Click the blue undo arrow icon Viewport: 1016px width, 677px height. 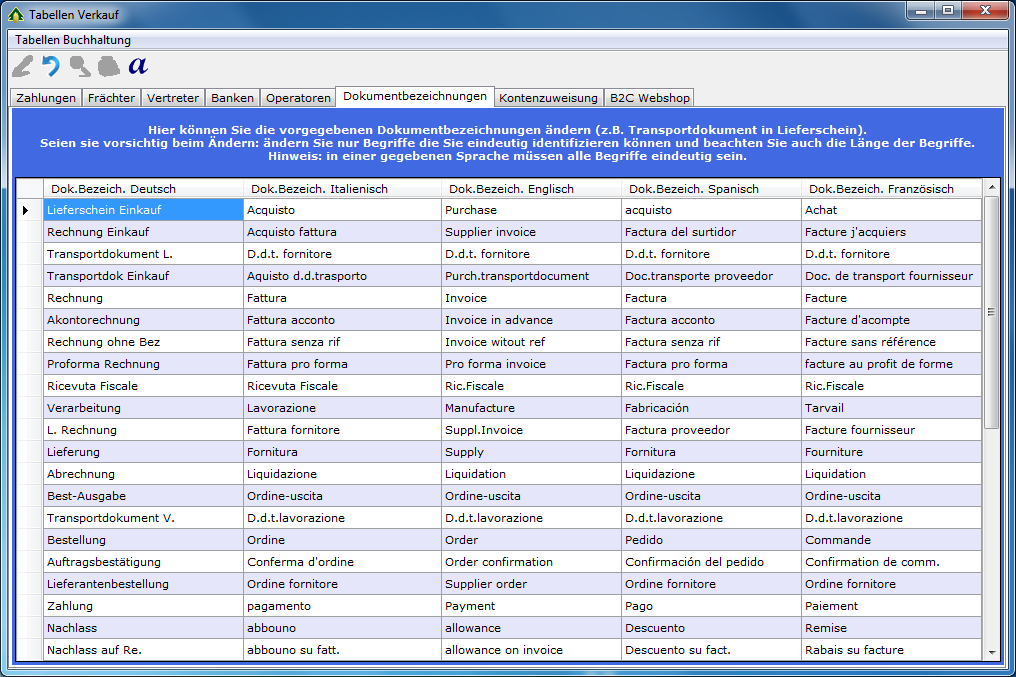(x=50, y=66)
